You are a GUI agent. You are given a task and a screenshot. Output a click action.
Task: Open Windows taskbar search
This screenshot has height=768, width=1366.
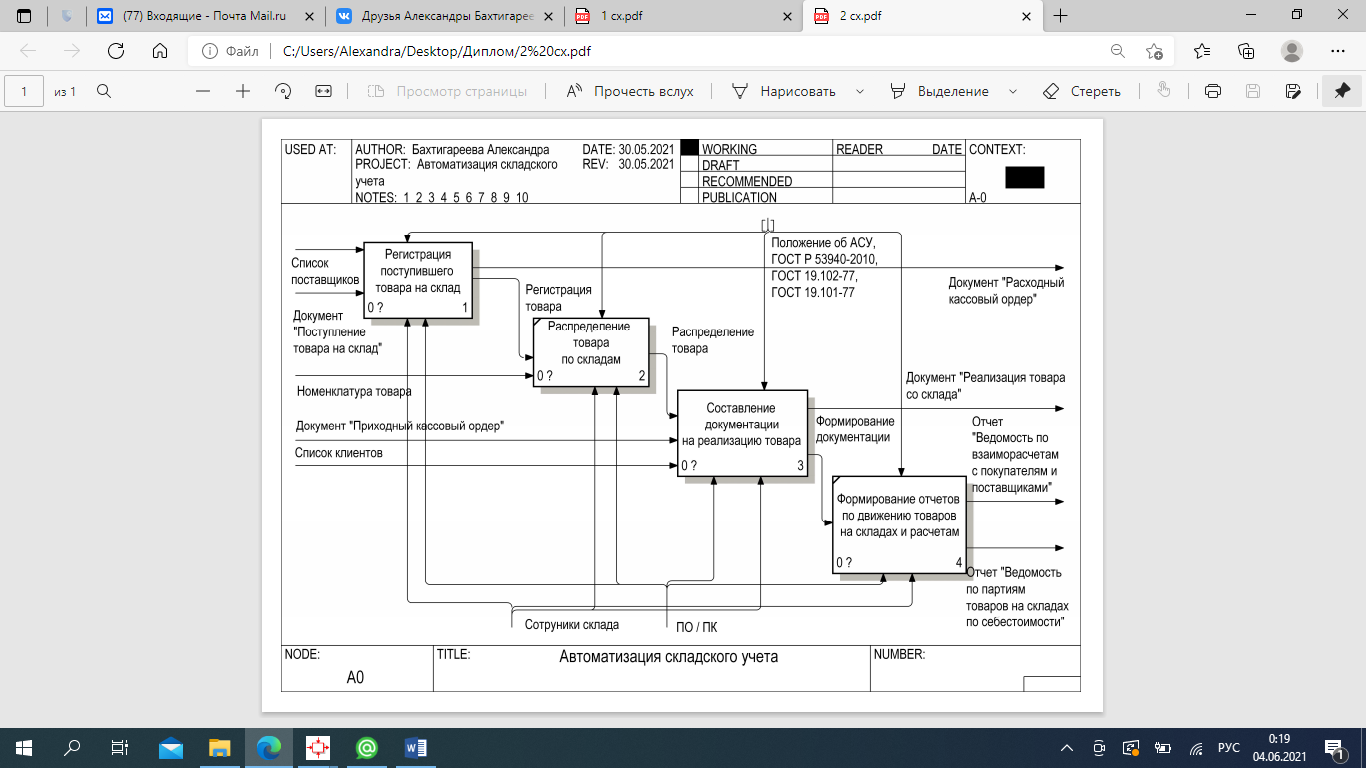tap(72, 747)
